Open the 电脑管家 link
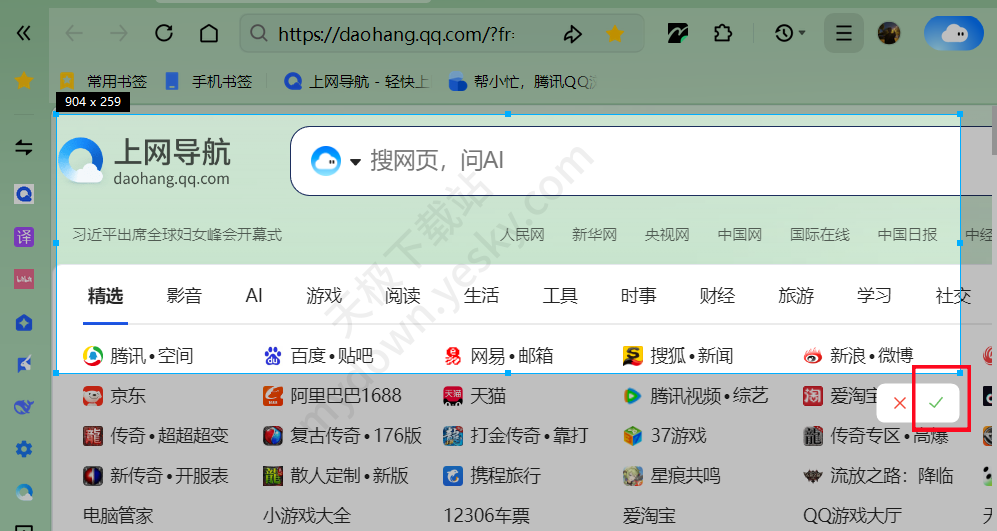The image size is (997, 531). [118, 516]
